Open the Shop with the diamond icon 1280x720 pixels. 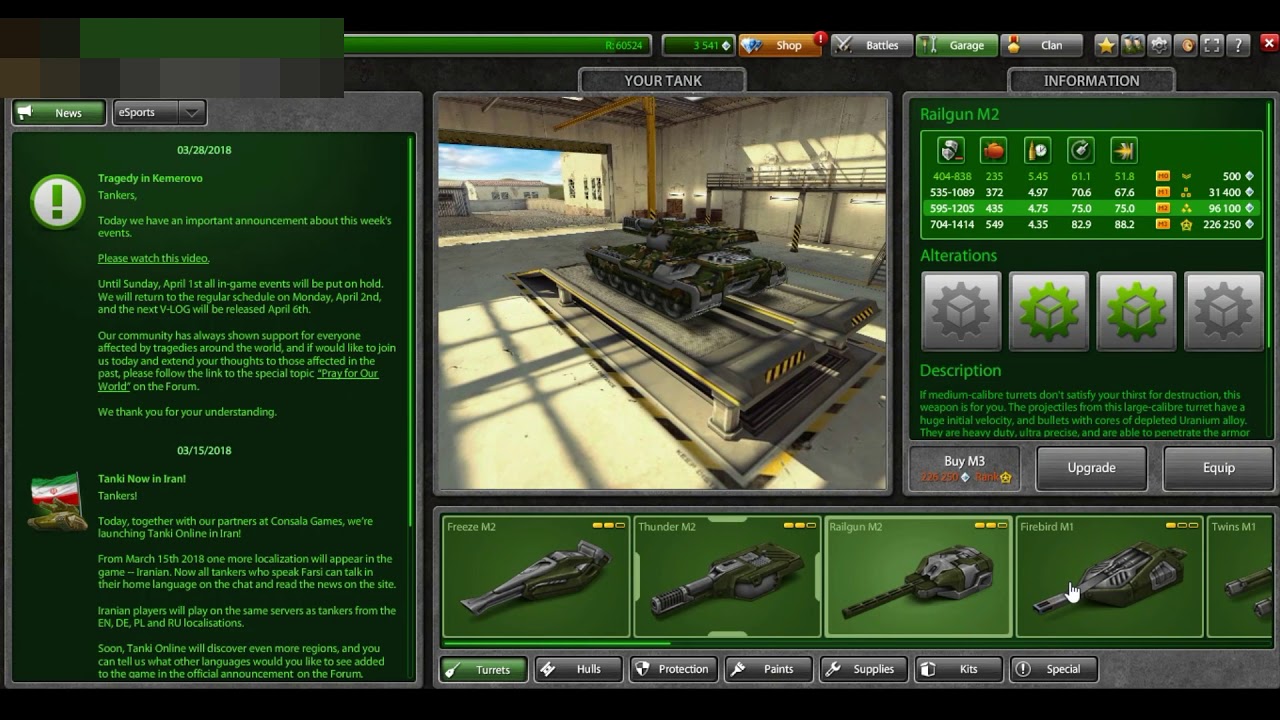[779, 45]
